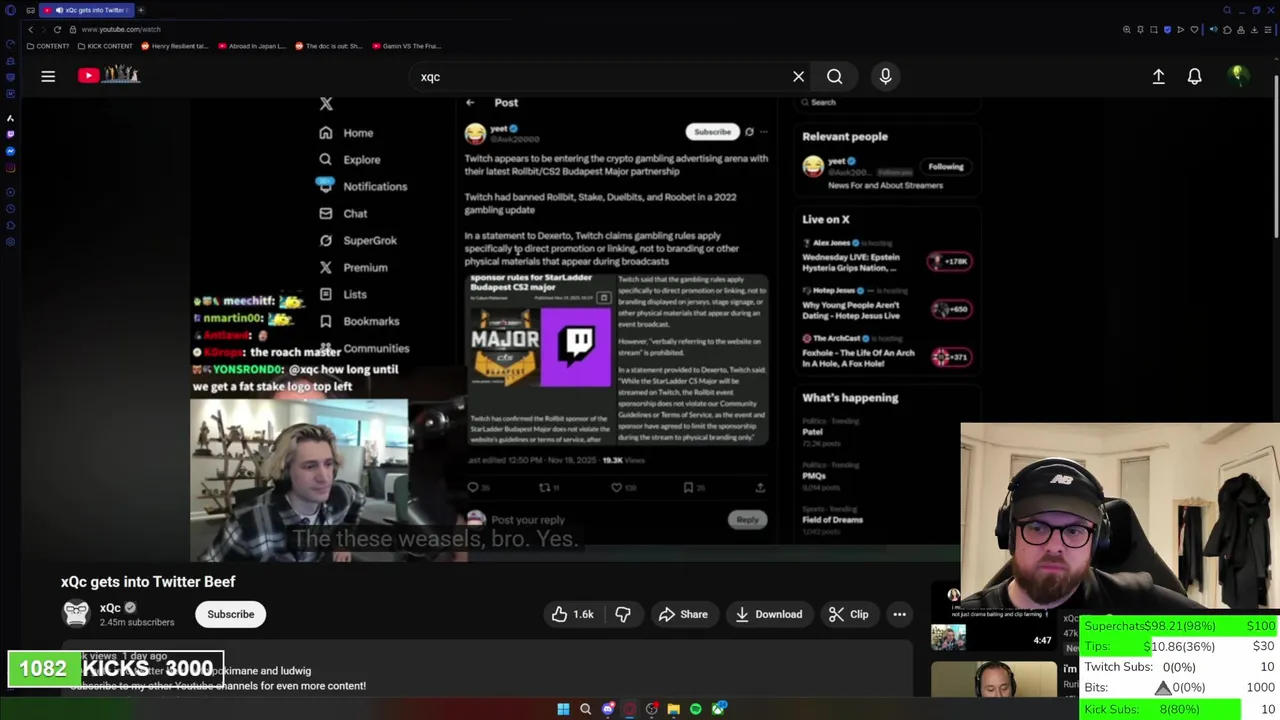Clear the xqc search text
The width and height of the screenshot is (1280, 720).
point(798,76)
